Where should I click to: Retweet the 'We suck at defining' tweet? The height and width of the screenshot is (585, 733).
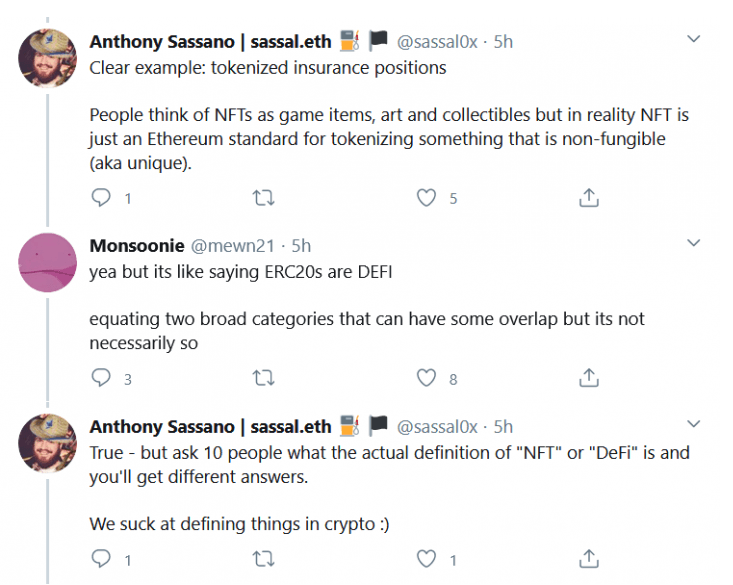point(263,558)
